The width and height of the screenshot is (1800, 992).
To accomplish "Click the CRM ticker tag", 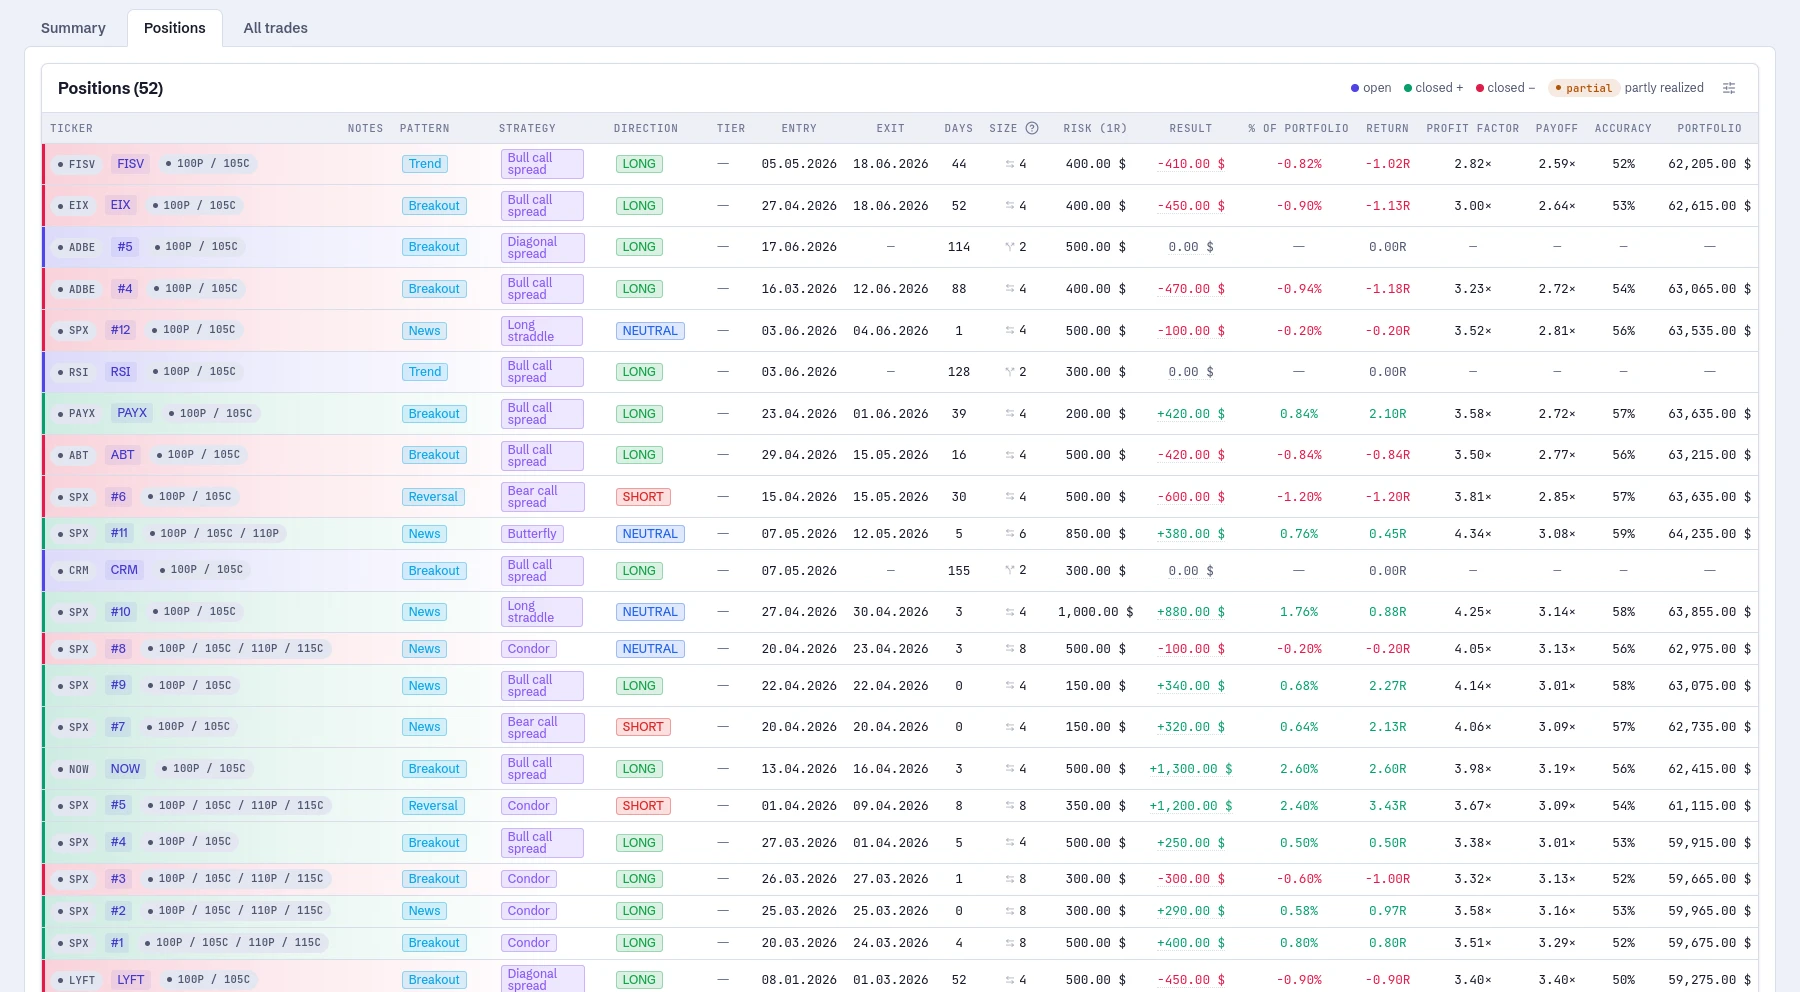I will click(x=124, y=570).
